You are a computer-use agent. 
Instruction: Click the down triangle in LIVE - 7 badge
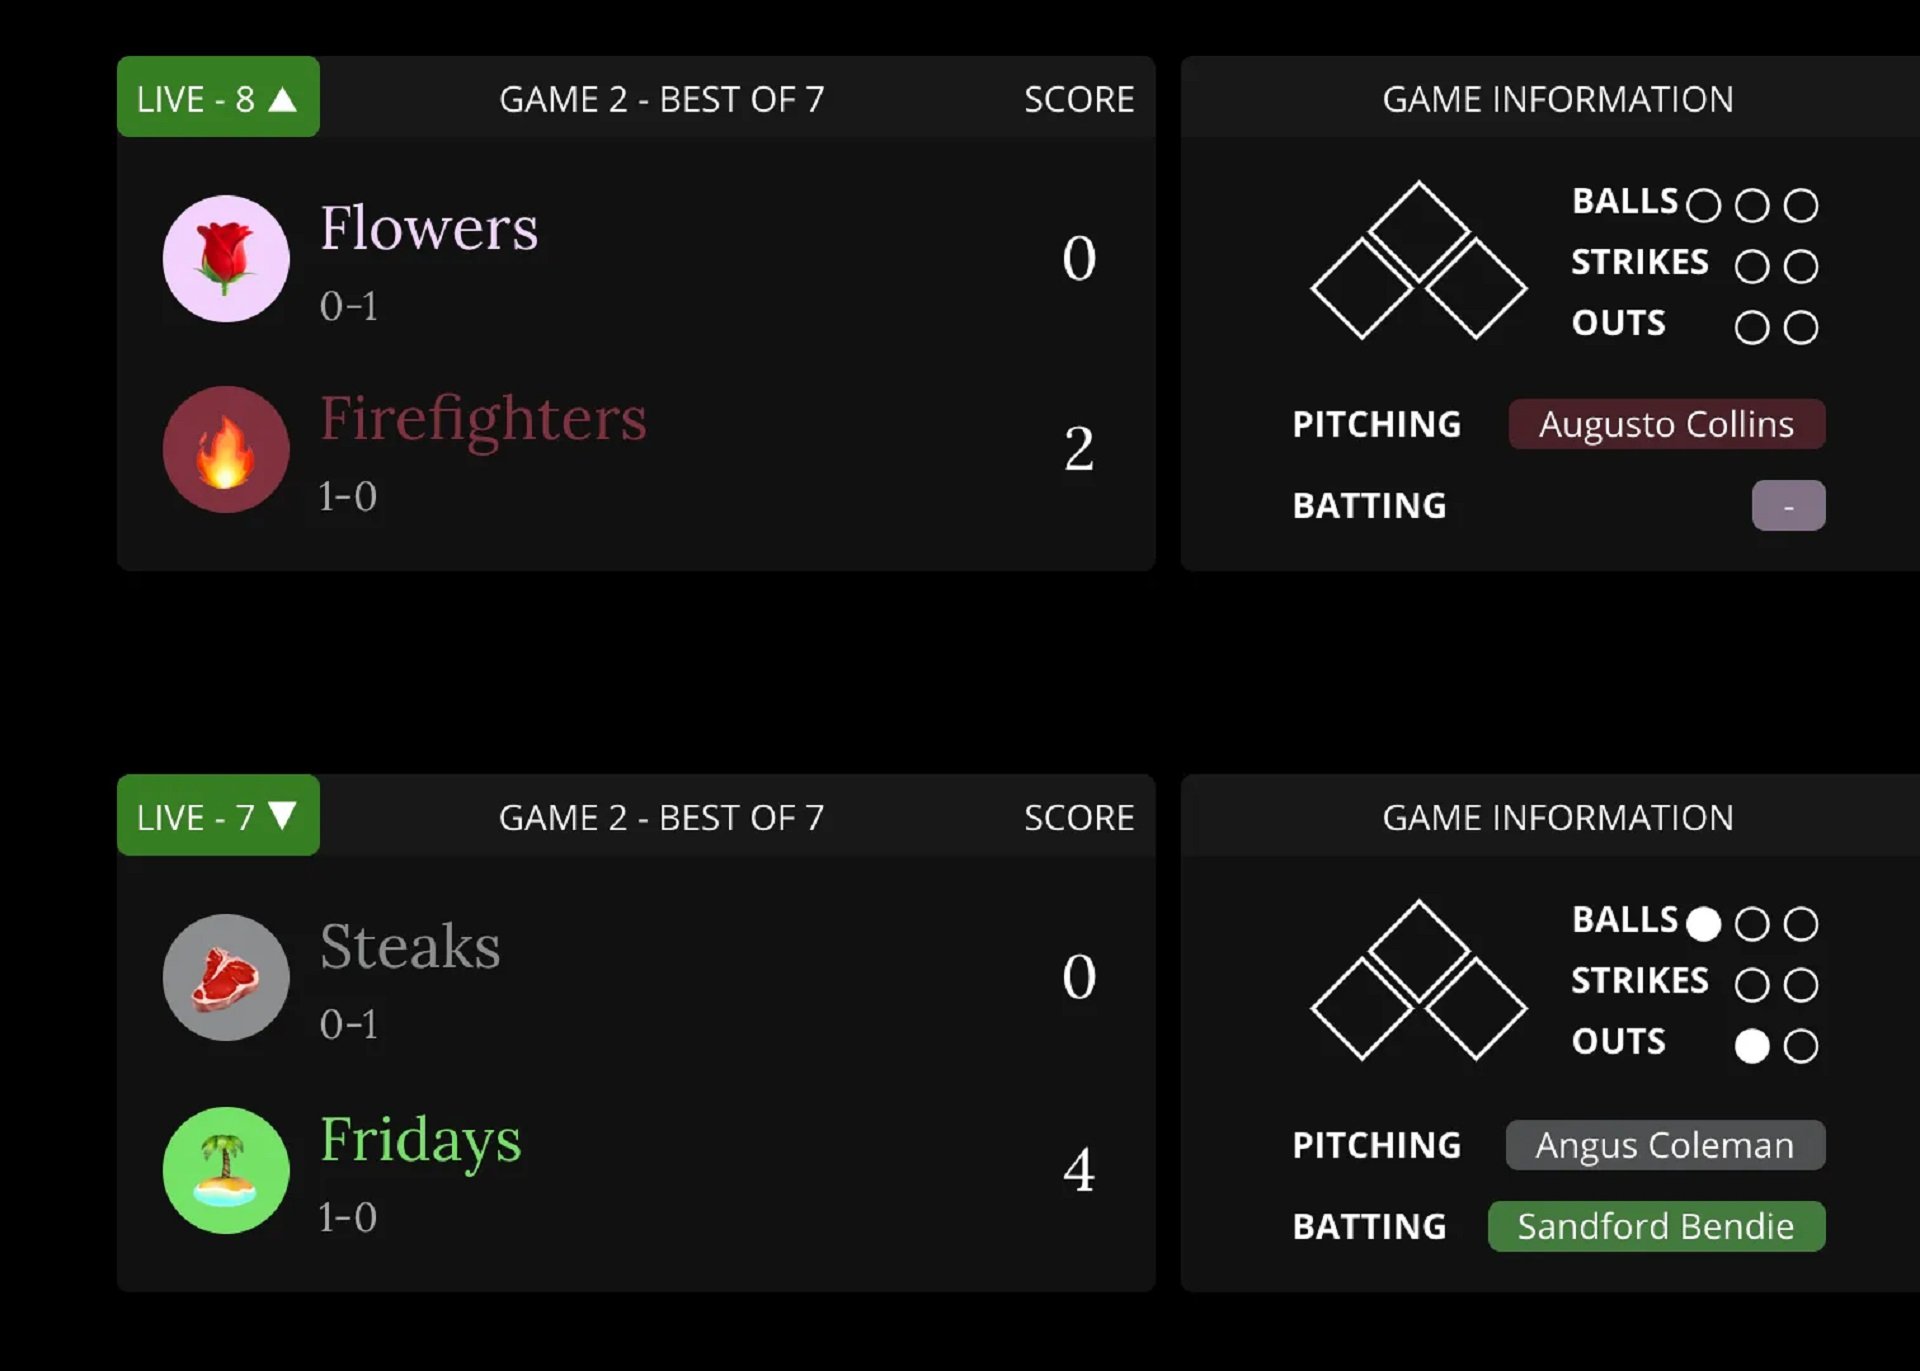[x=283, y=816]
